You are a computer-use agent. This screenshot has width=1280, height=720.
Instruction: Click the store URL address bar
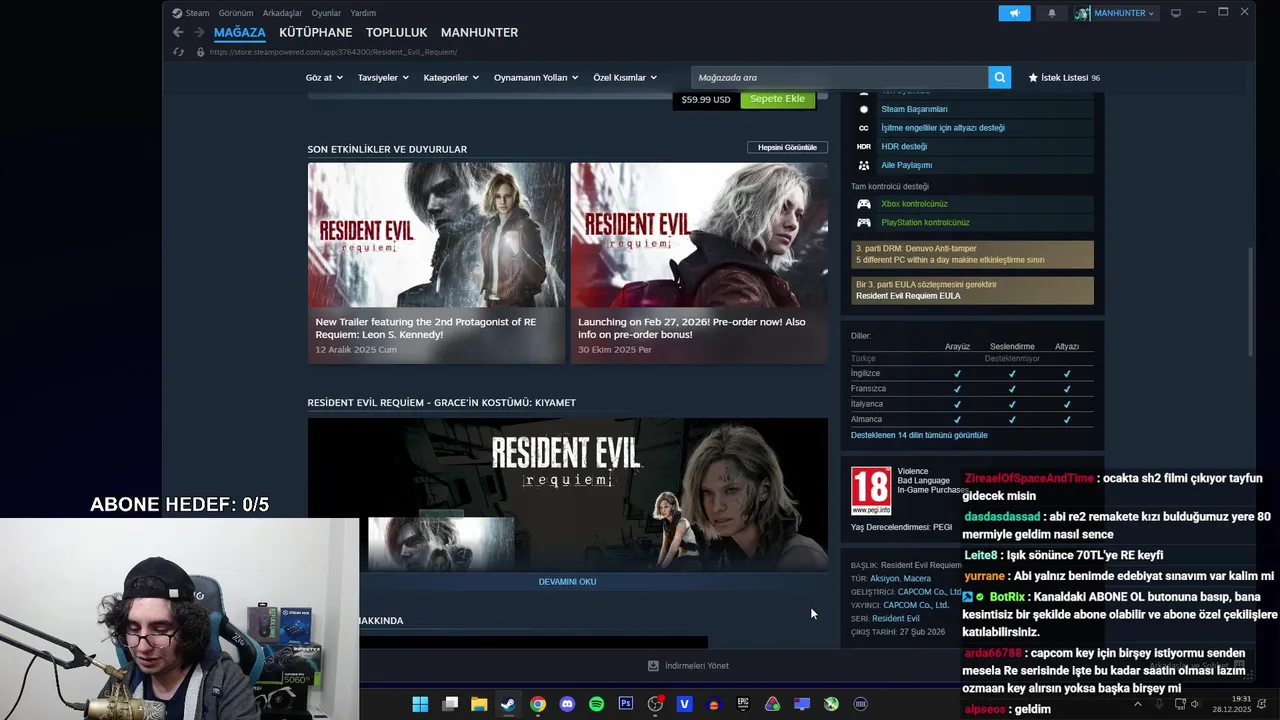[333, 52]
